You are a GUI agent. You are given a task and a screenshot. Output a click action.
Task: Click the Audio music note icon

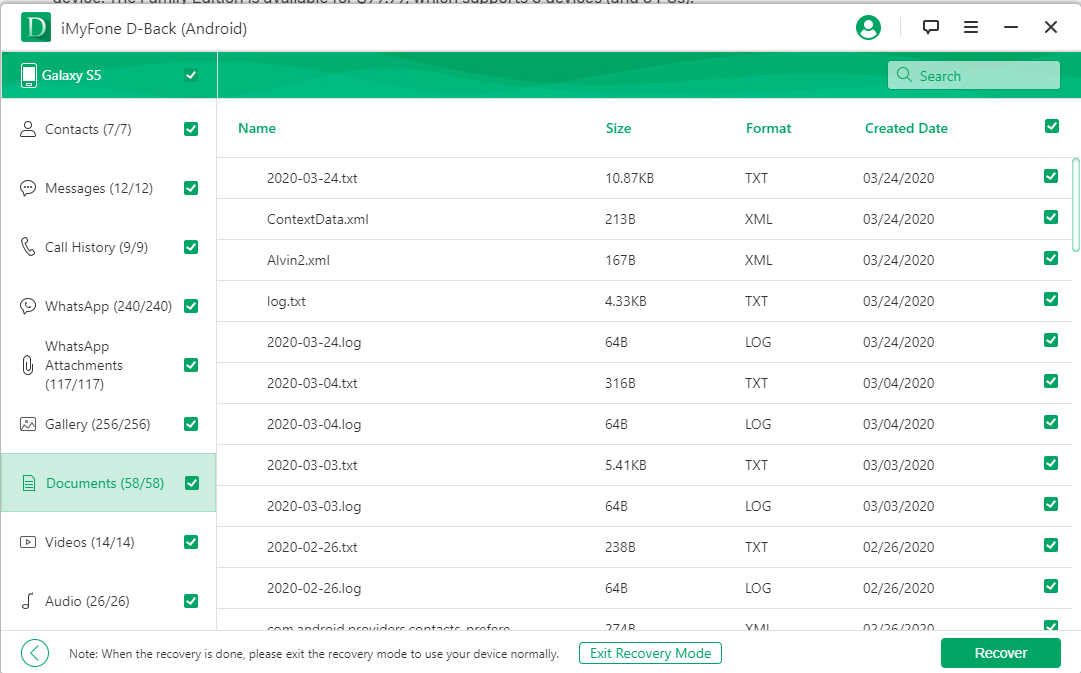[28, 601]
